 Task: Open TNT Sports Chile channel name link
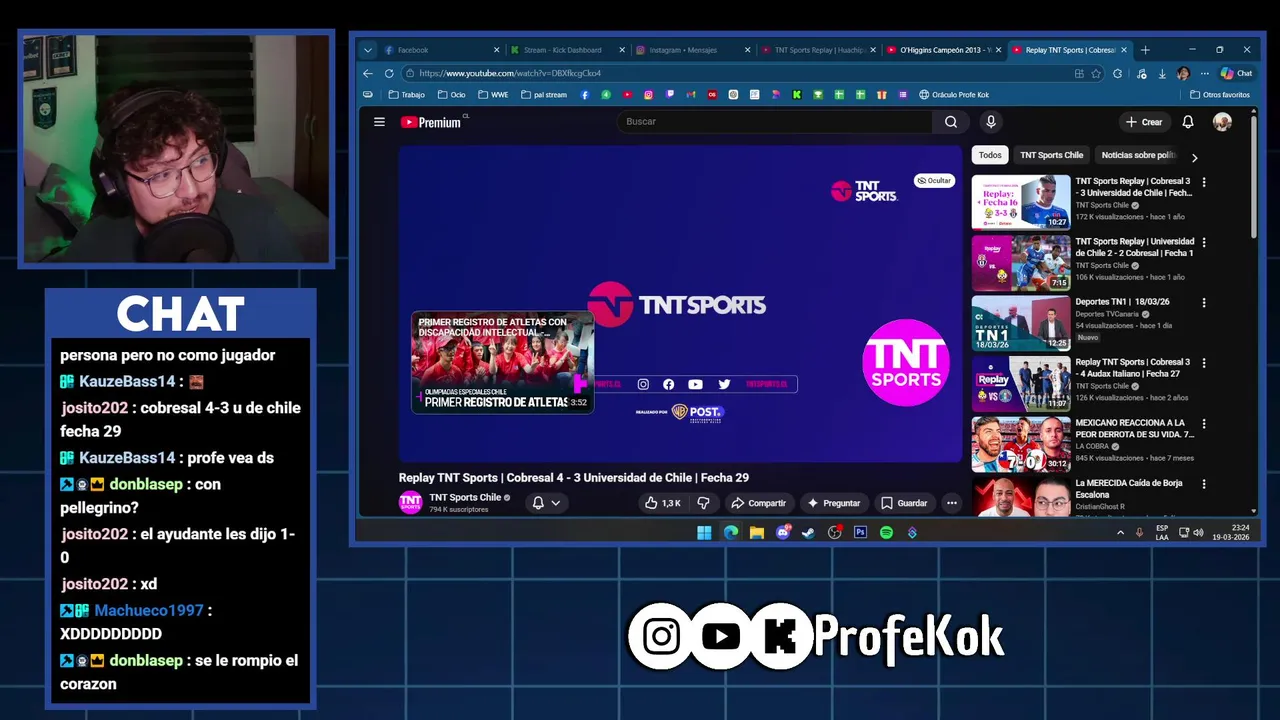(465, 497)
